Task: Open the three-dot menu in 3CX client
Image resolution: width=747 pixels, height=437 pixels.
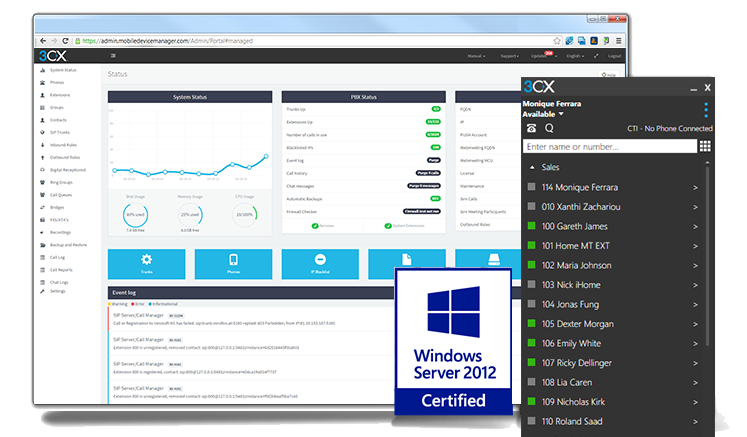Action: pyautogui.click(x=706, y=109)
